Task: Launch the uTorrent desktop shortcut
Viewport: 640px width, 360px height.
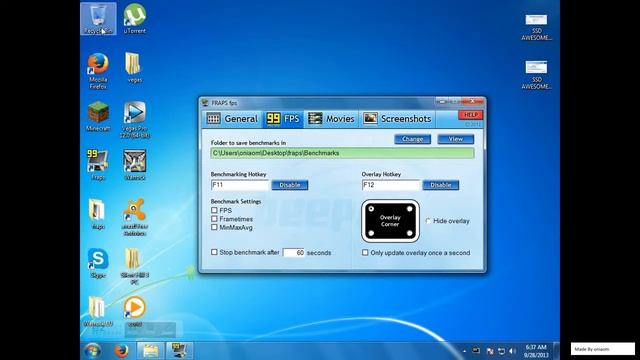Action: coord(135,18)
